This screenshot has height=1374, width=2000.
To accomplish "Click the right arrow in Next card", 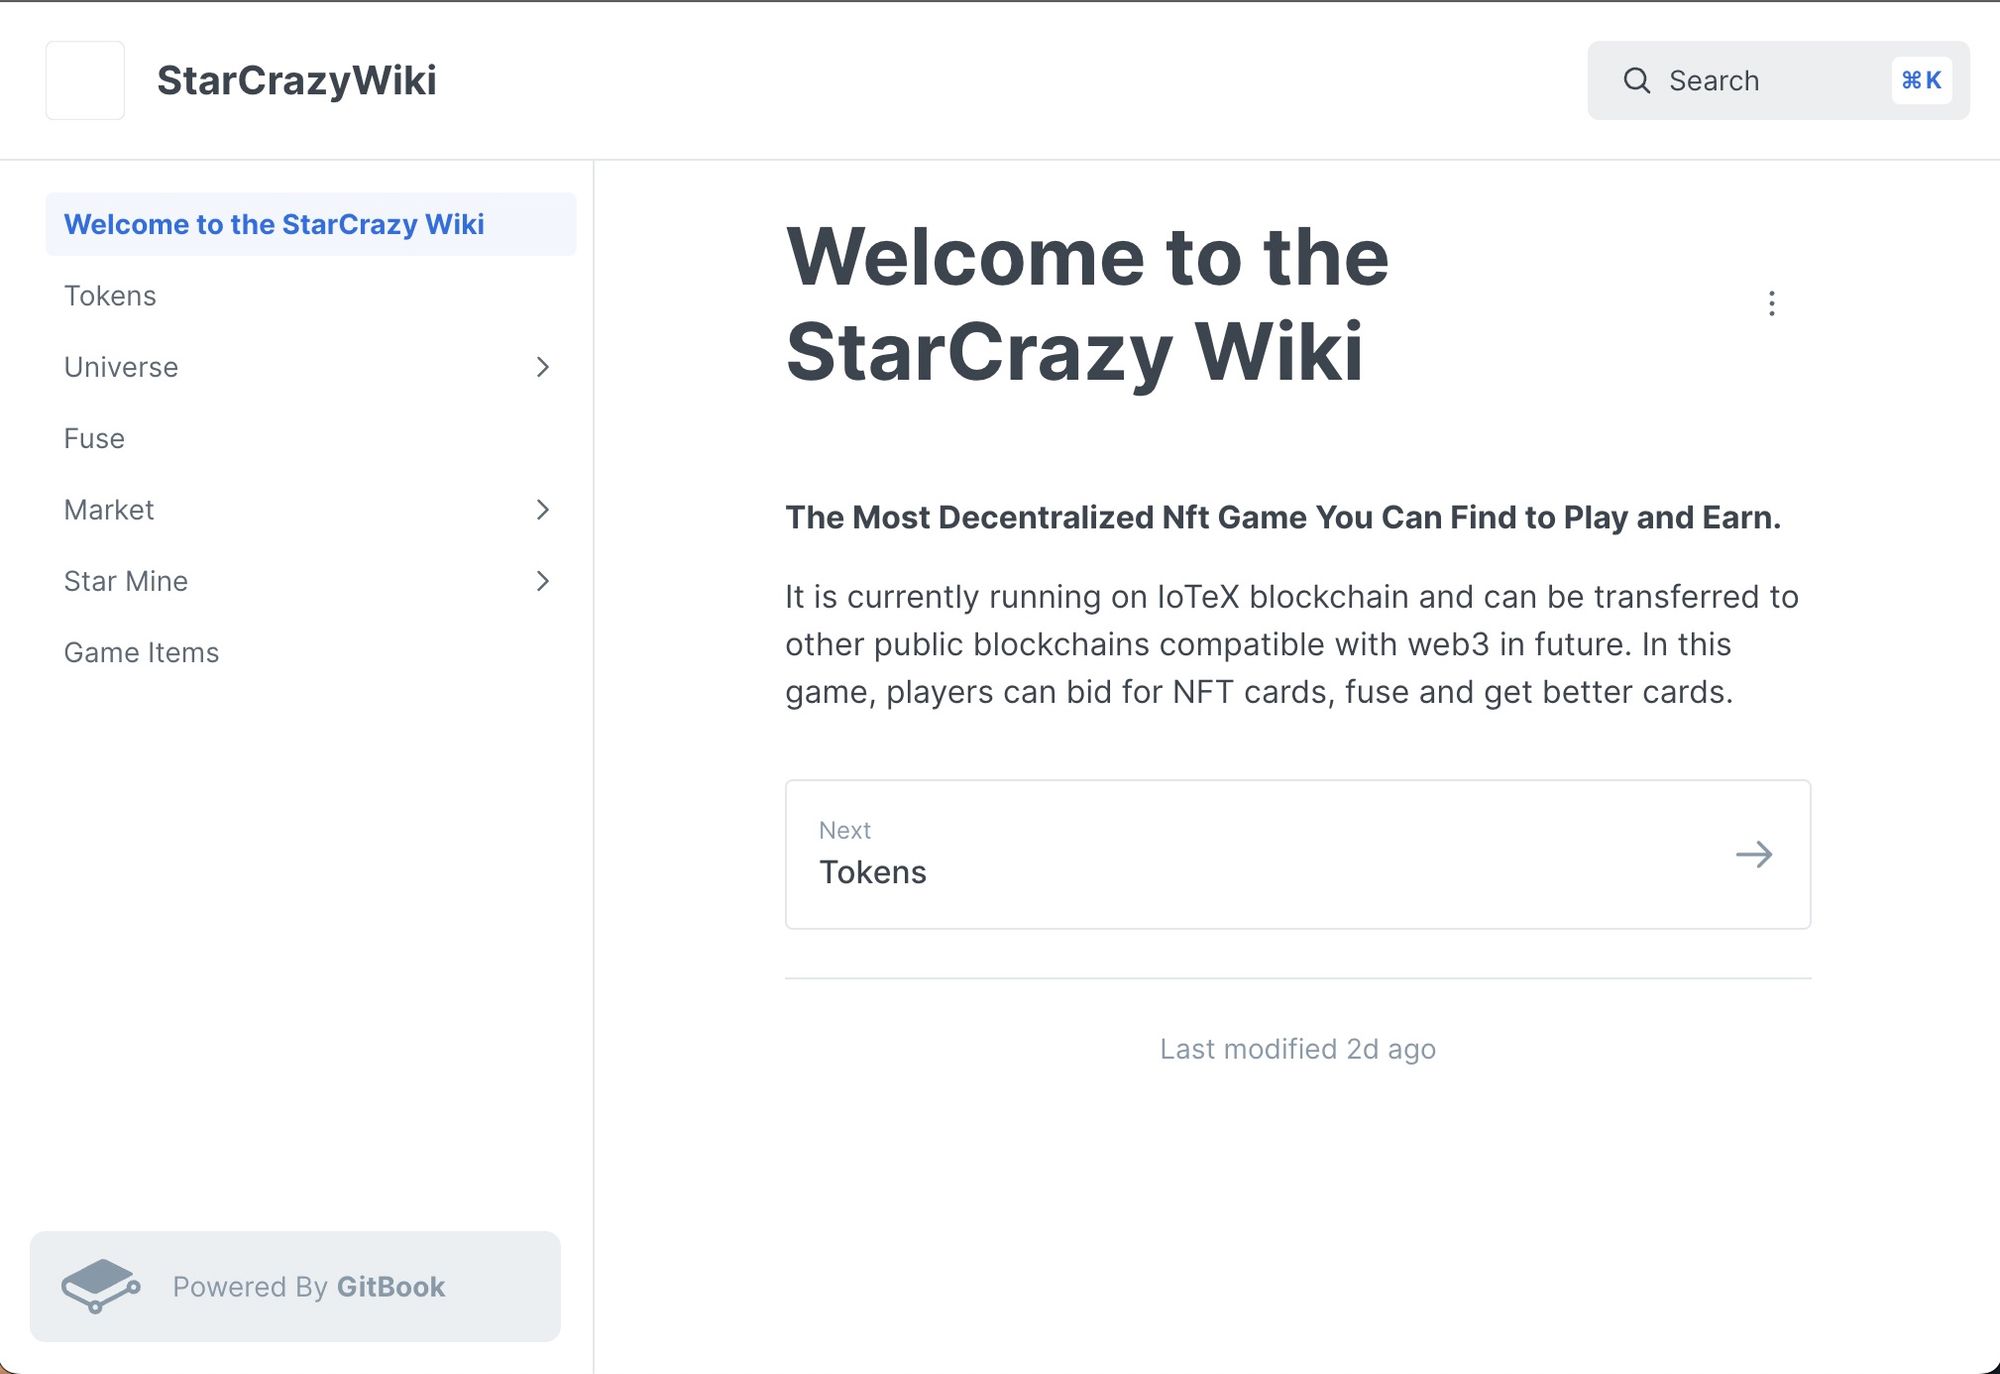I will (x=1754, y=854).
